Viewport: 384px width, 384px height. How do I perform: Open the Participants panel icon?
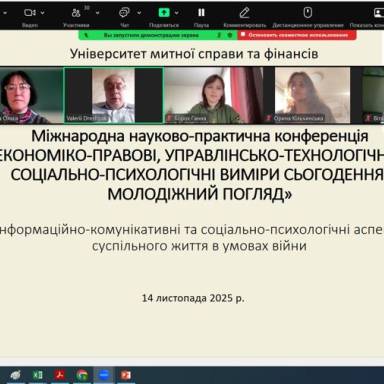(76, 13)
